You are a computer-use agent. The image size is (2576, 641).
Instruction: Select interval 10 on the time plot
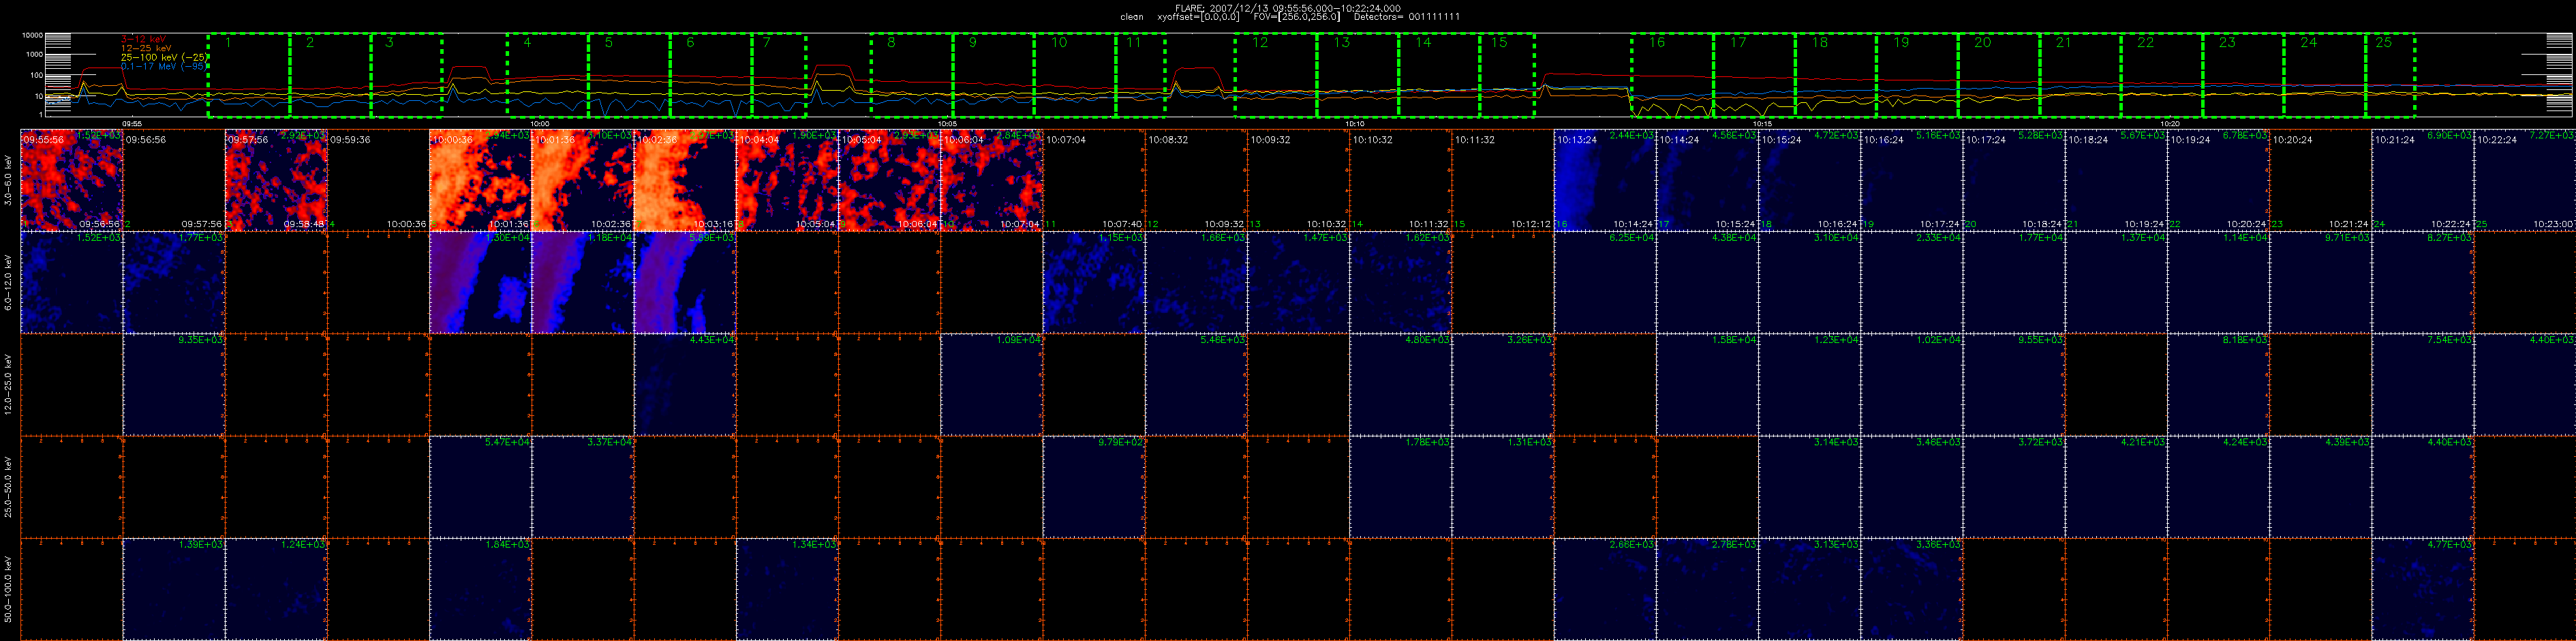pos(1075,75)
